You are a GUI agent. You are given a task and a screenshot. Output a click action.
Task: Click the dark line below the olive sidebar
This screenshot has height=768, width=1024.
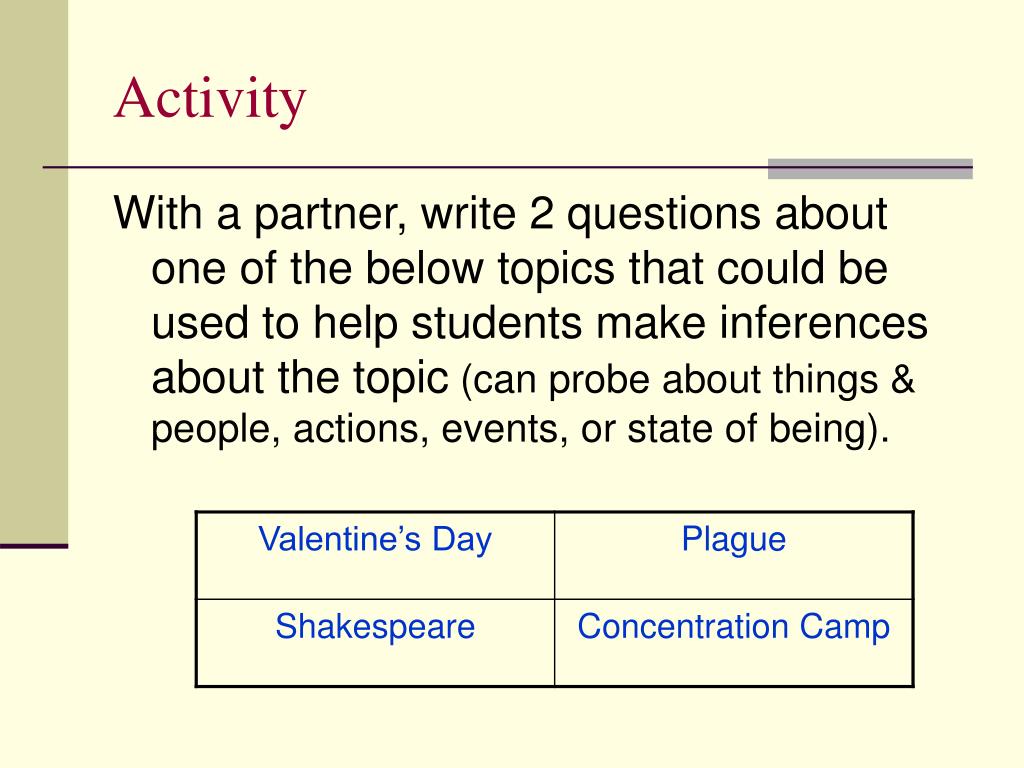tap(34, 546)
